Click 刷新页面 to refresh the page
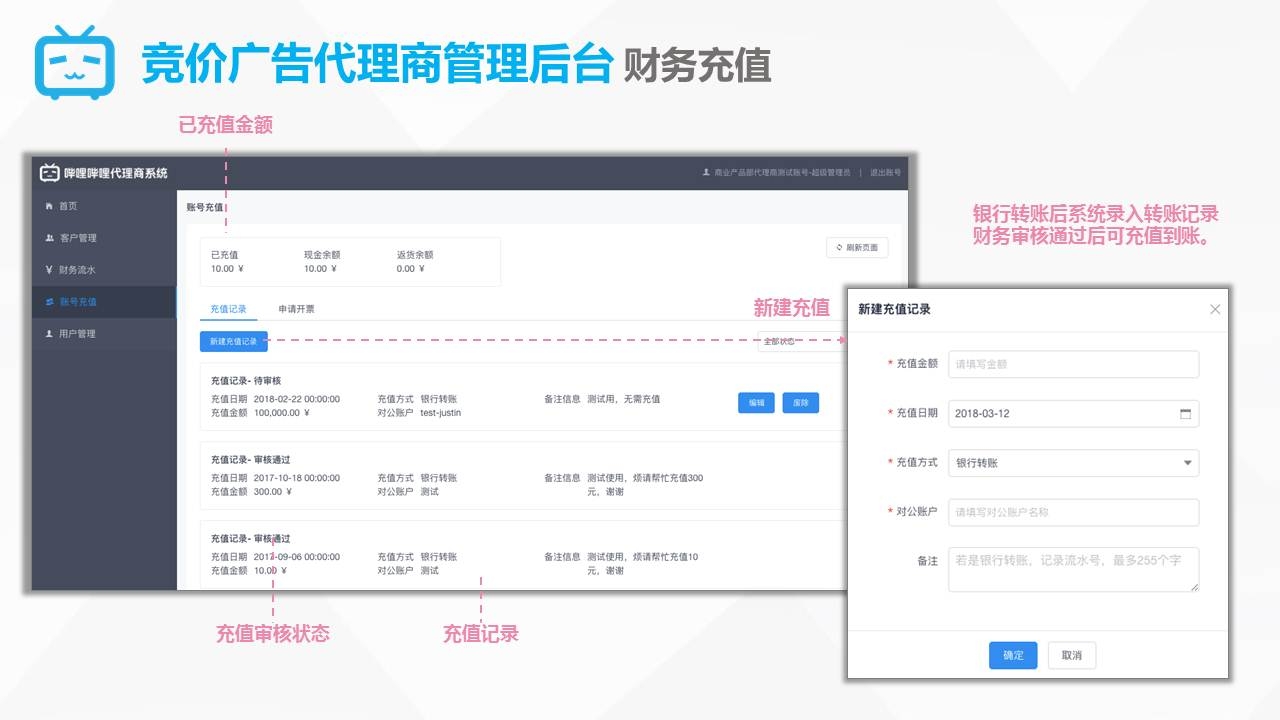Screen dimensions: 1280x720 pos(857,248)
